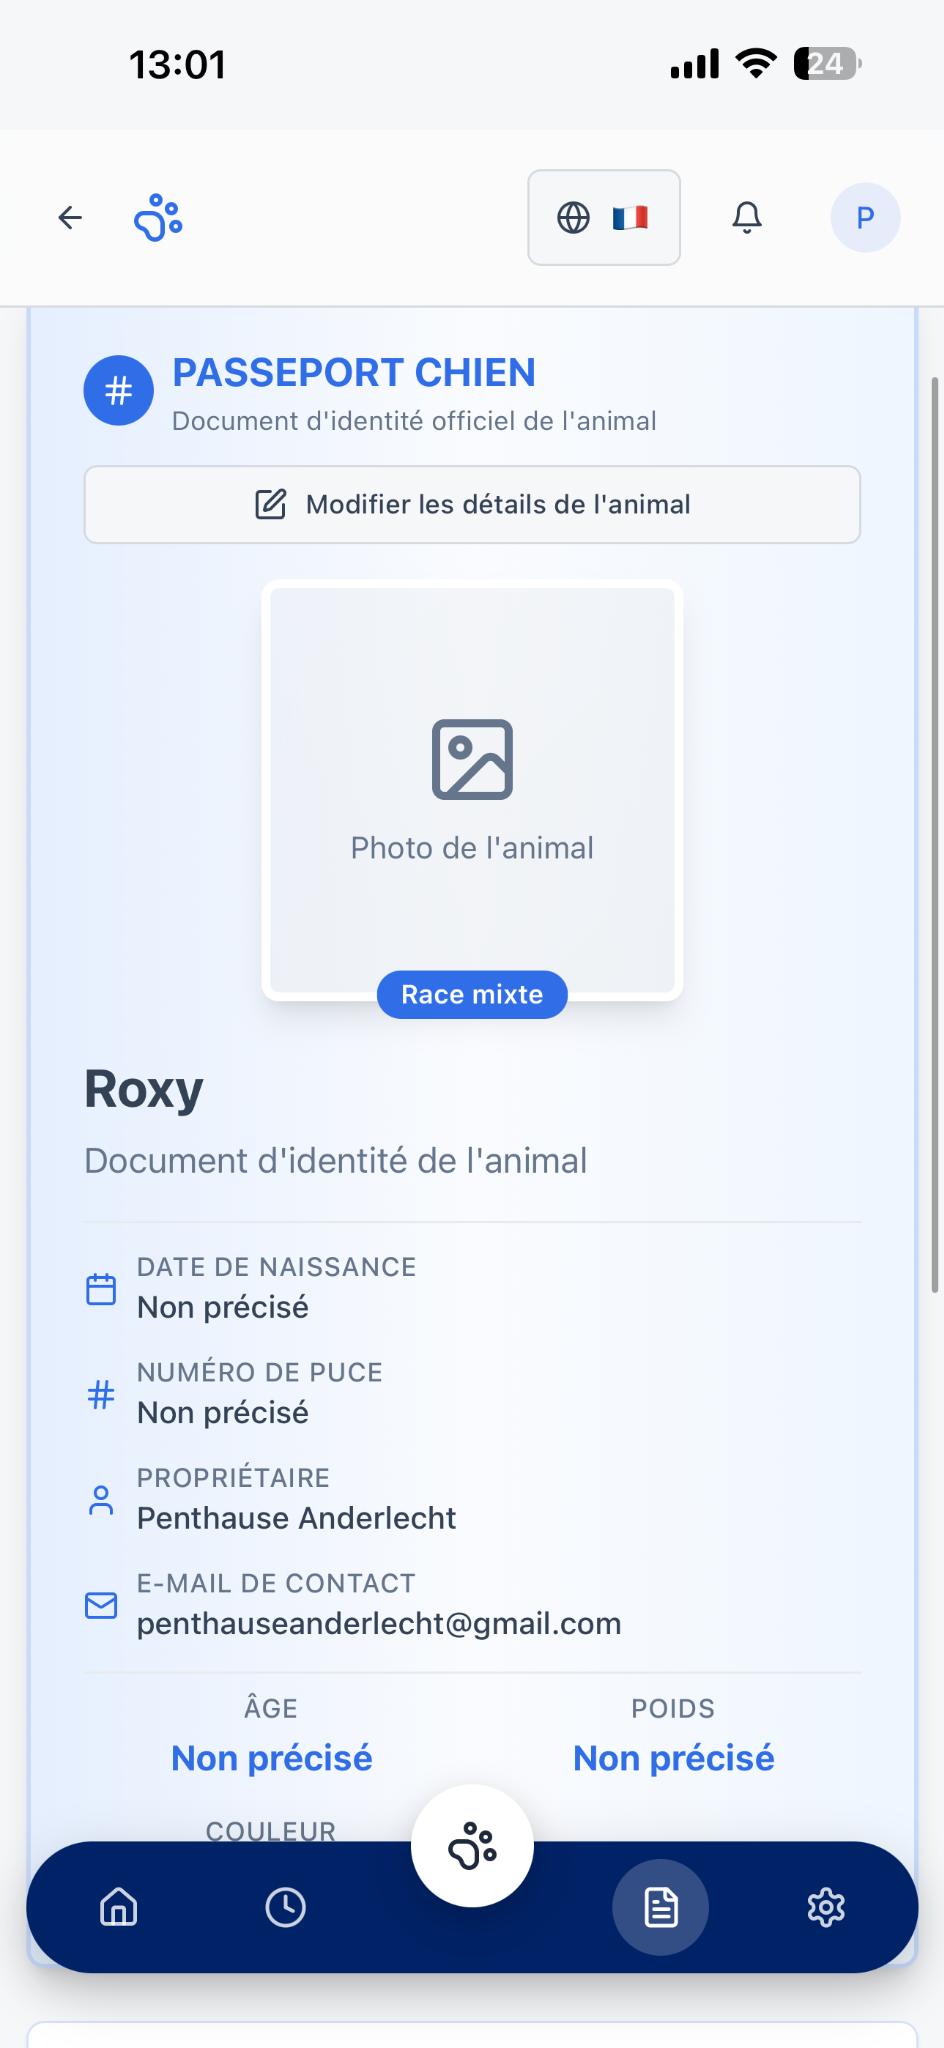This screenshot has width=944, height=2048.
Task: Select the Non précisé value under Poids
Action: tap(674, 1758)
